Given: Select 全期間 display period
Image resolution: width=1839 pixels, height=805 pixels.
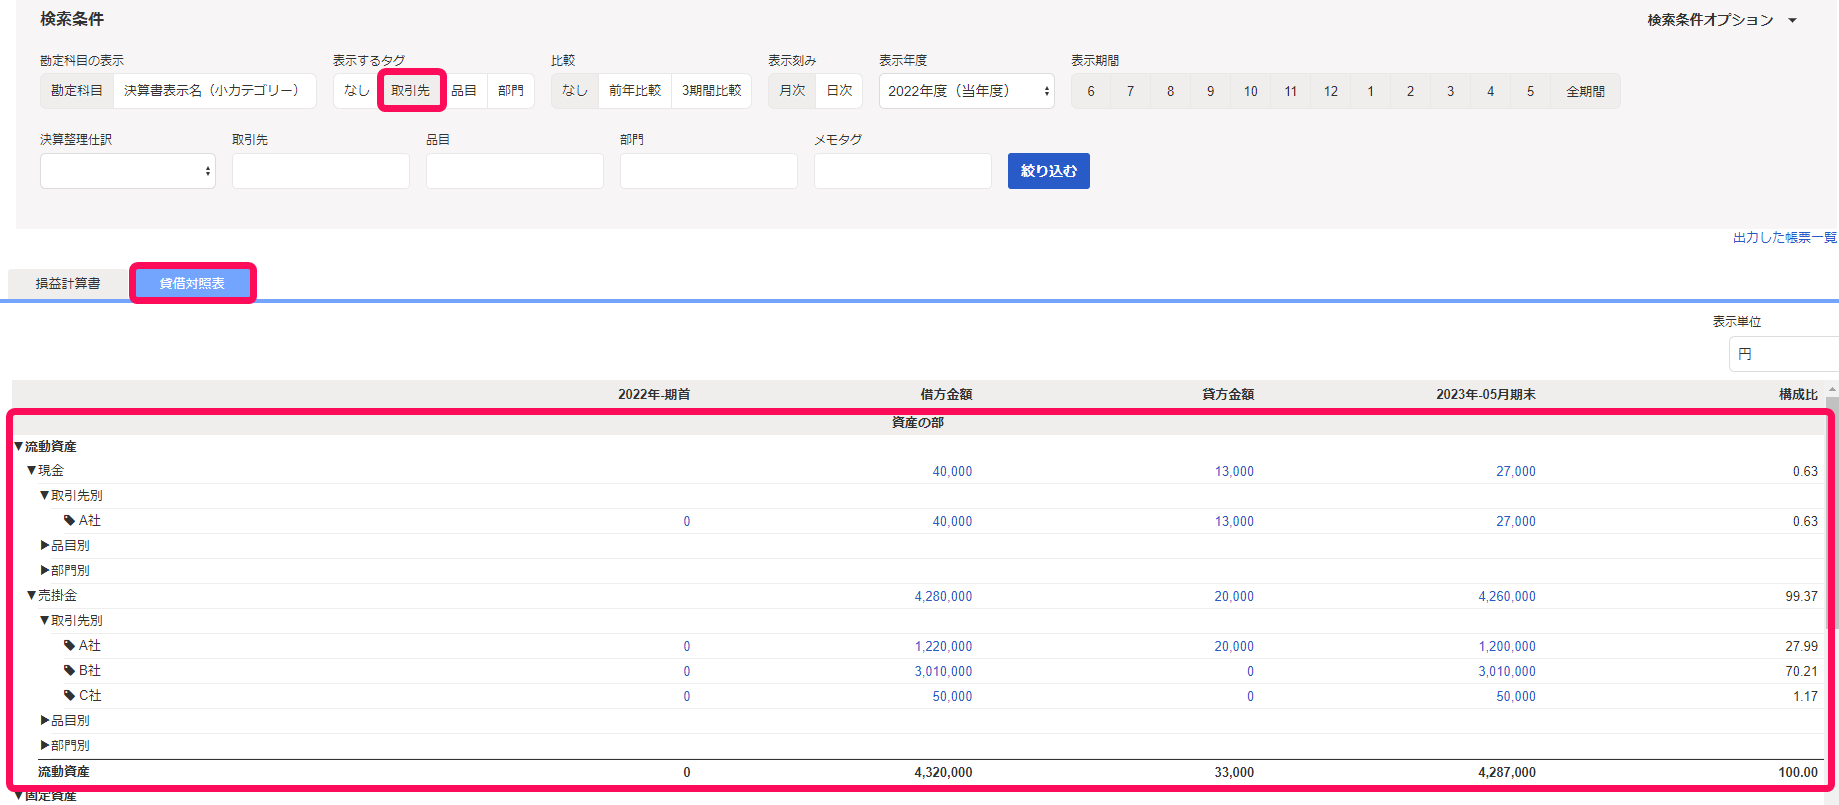Looking at the screenshot, I should 1585,91.
